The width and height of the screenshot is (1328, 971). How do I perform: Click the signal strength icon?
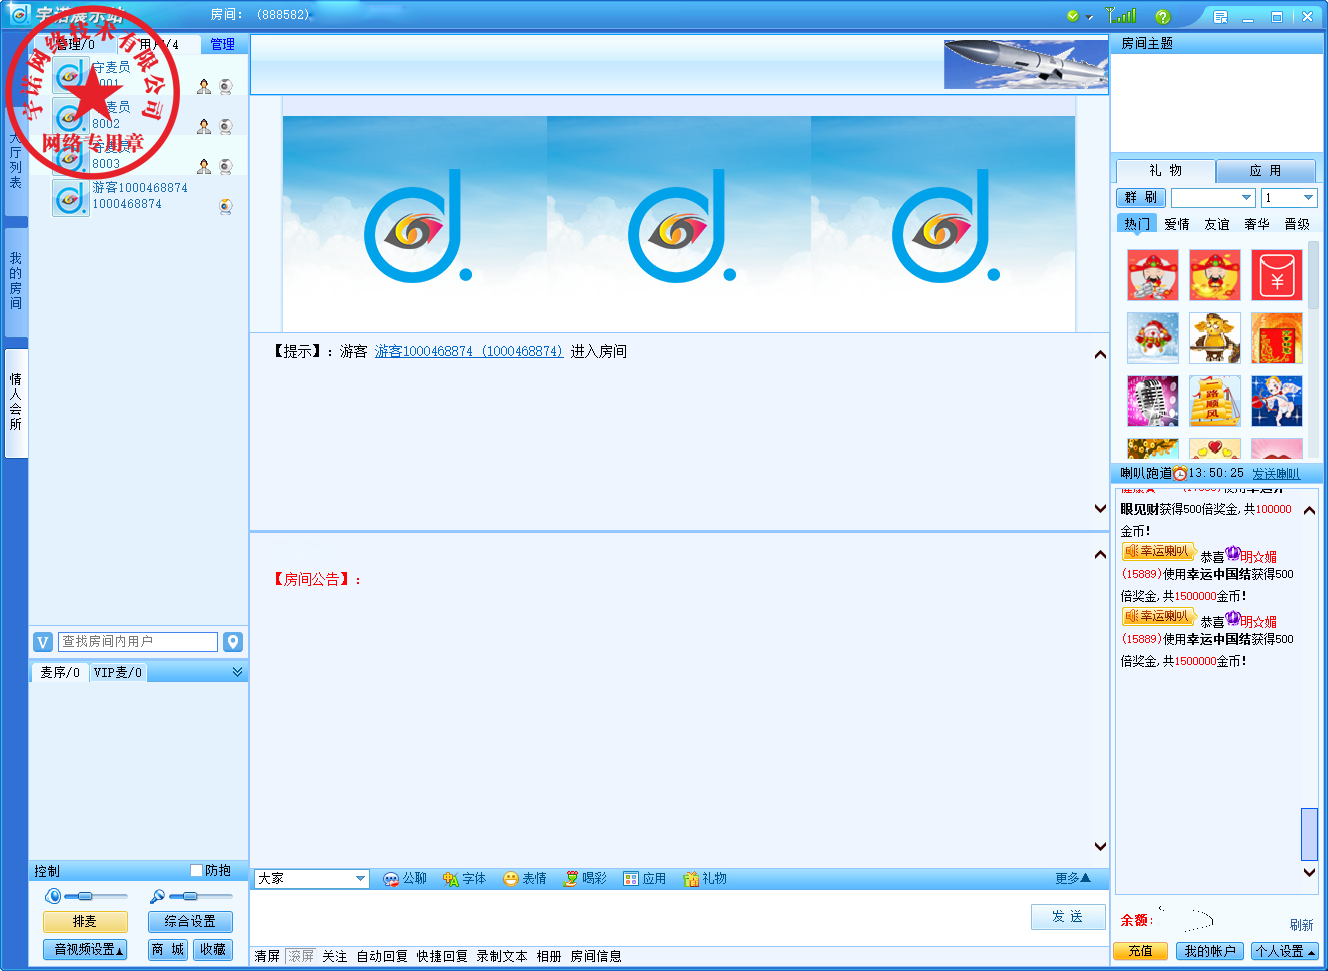(x=1122, y=15)
